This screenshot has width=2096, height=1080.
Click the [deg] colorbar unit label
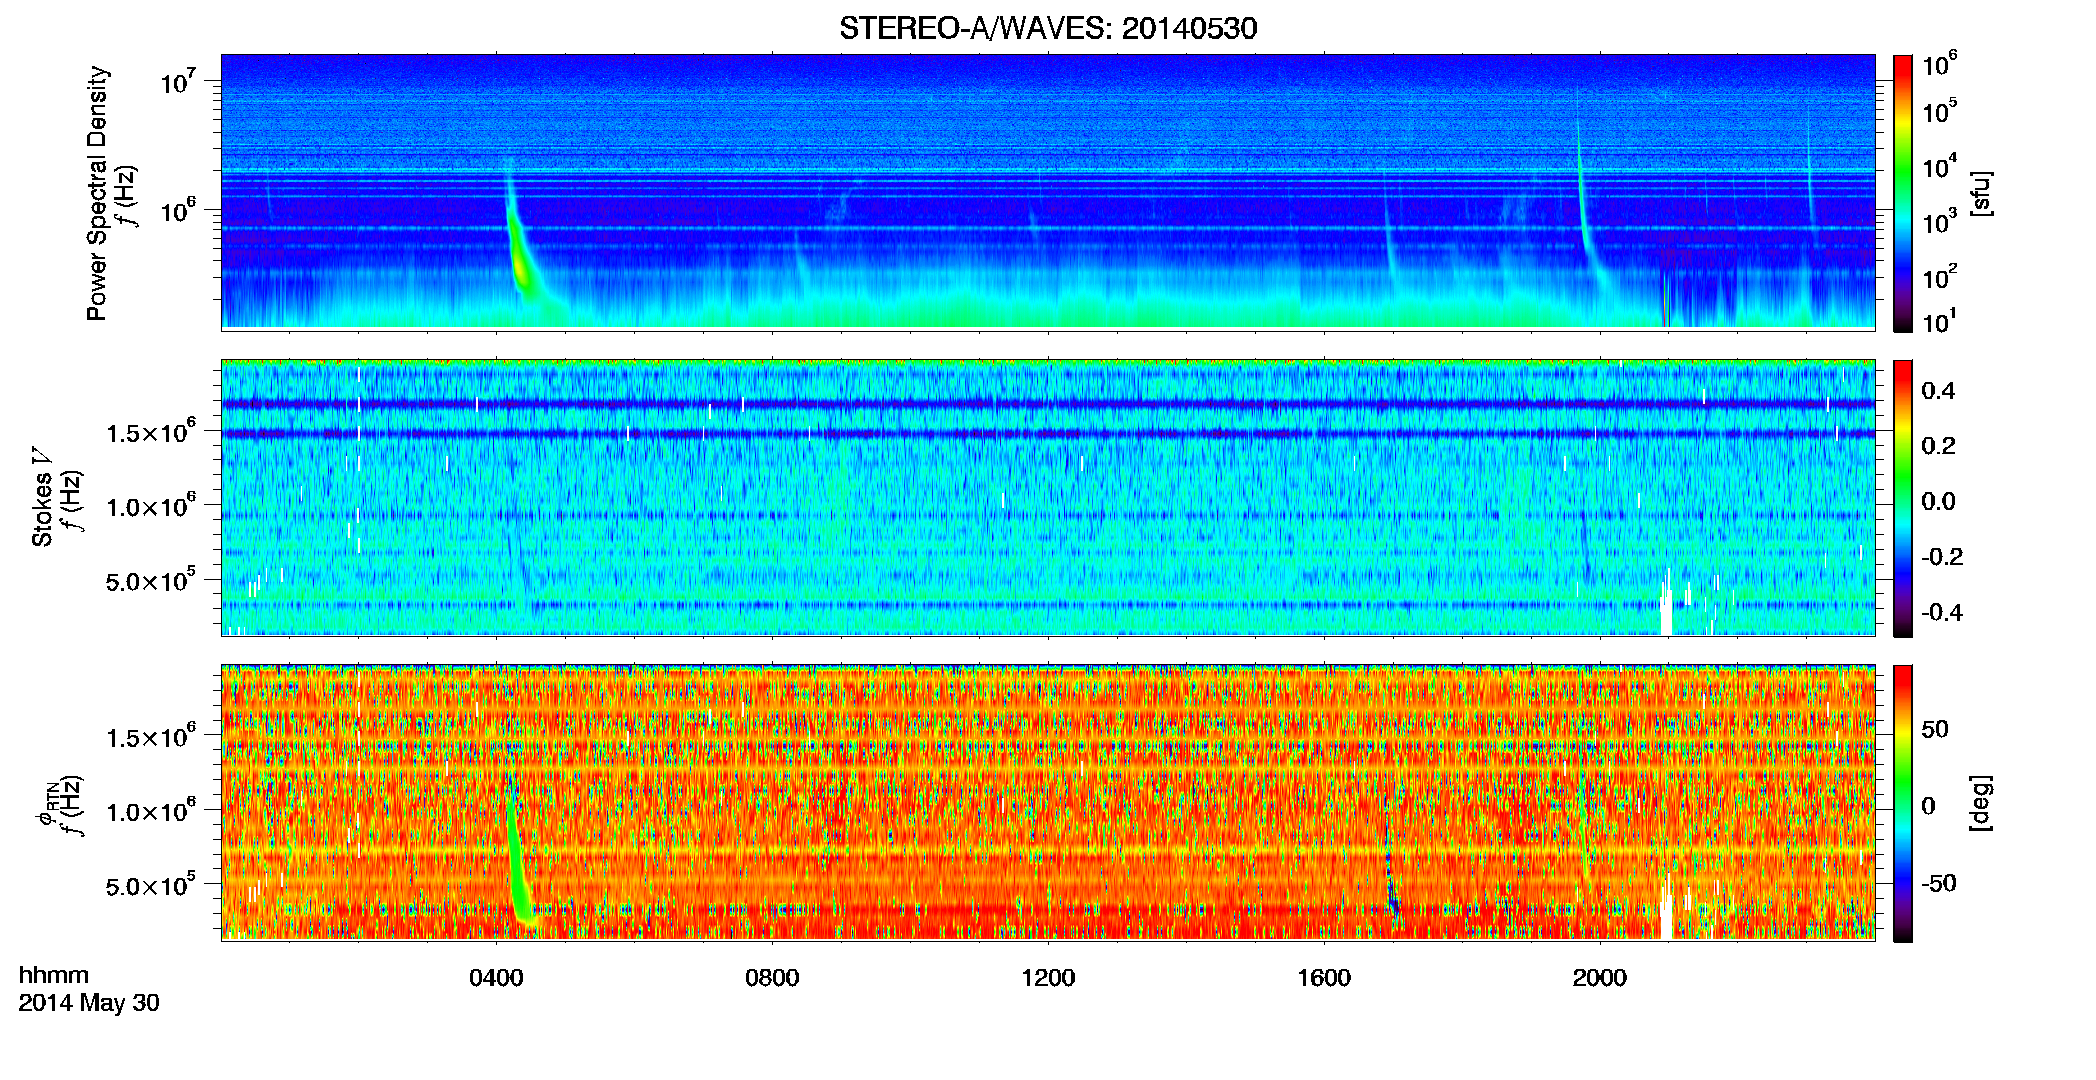click(x=1980, y=803)
